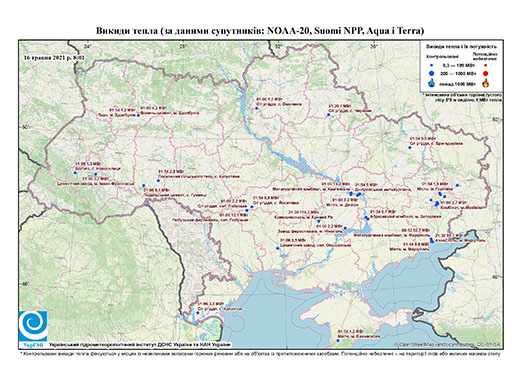Click the small red dot legend symbol
520x368 pixels.
485,65
